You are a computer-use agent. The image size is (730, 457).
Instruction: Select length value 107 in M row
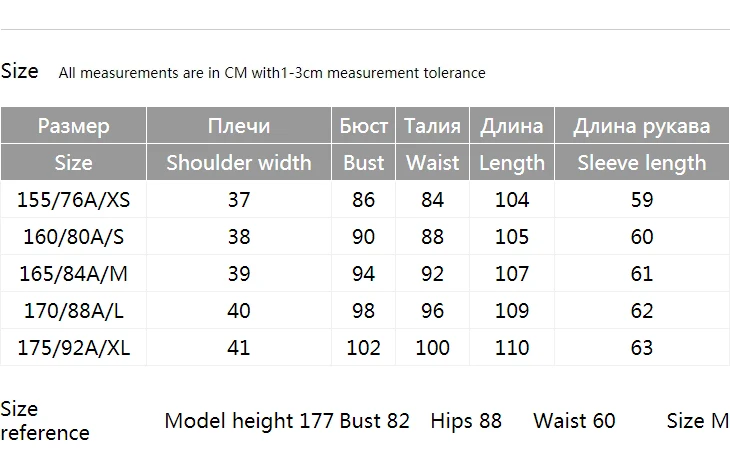(x=512, y=274)
